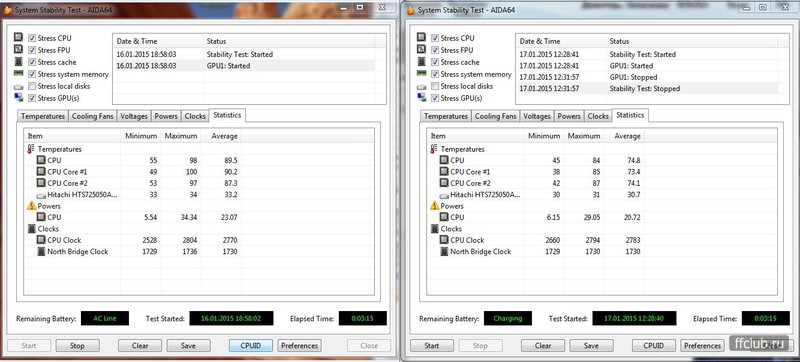Click the Stress CPU chip icon in left window

coord(18,38)
